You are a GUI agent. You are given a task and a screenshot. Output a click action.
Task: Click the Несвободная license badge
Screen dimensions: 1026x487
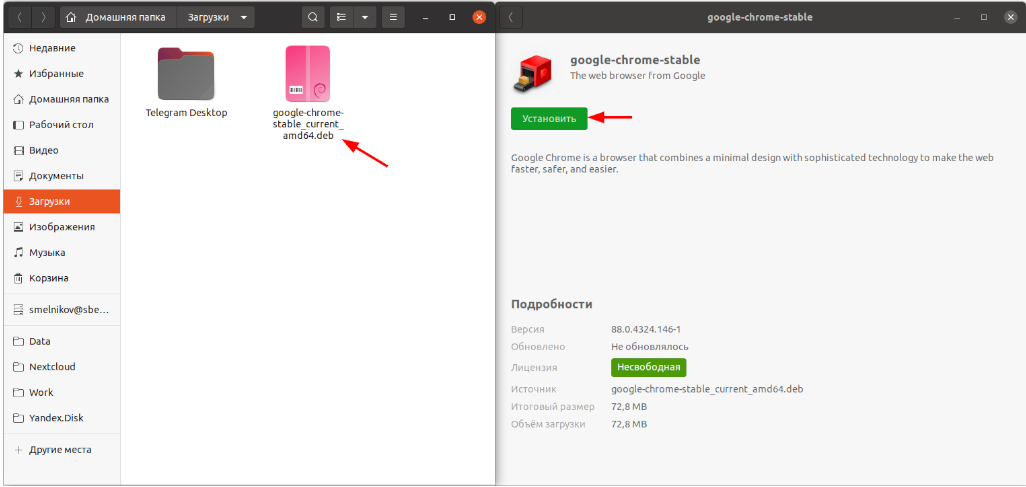[648, 367]
